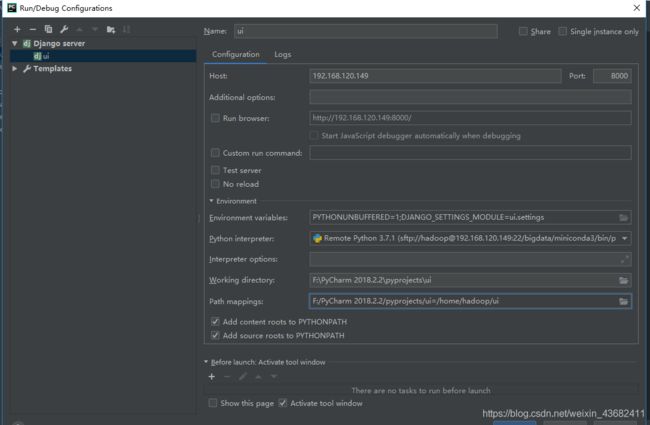Uncheck Add source roots to PYTHONPATH

pyautogui.click(x=215, y=335)
